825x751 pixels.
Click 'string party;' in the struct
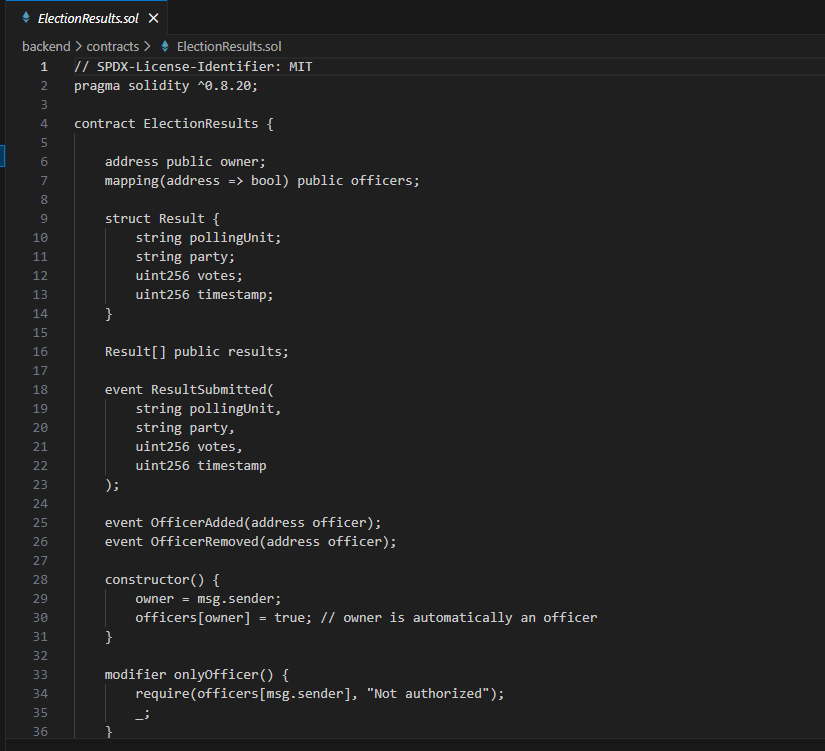point(185,257)
